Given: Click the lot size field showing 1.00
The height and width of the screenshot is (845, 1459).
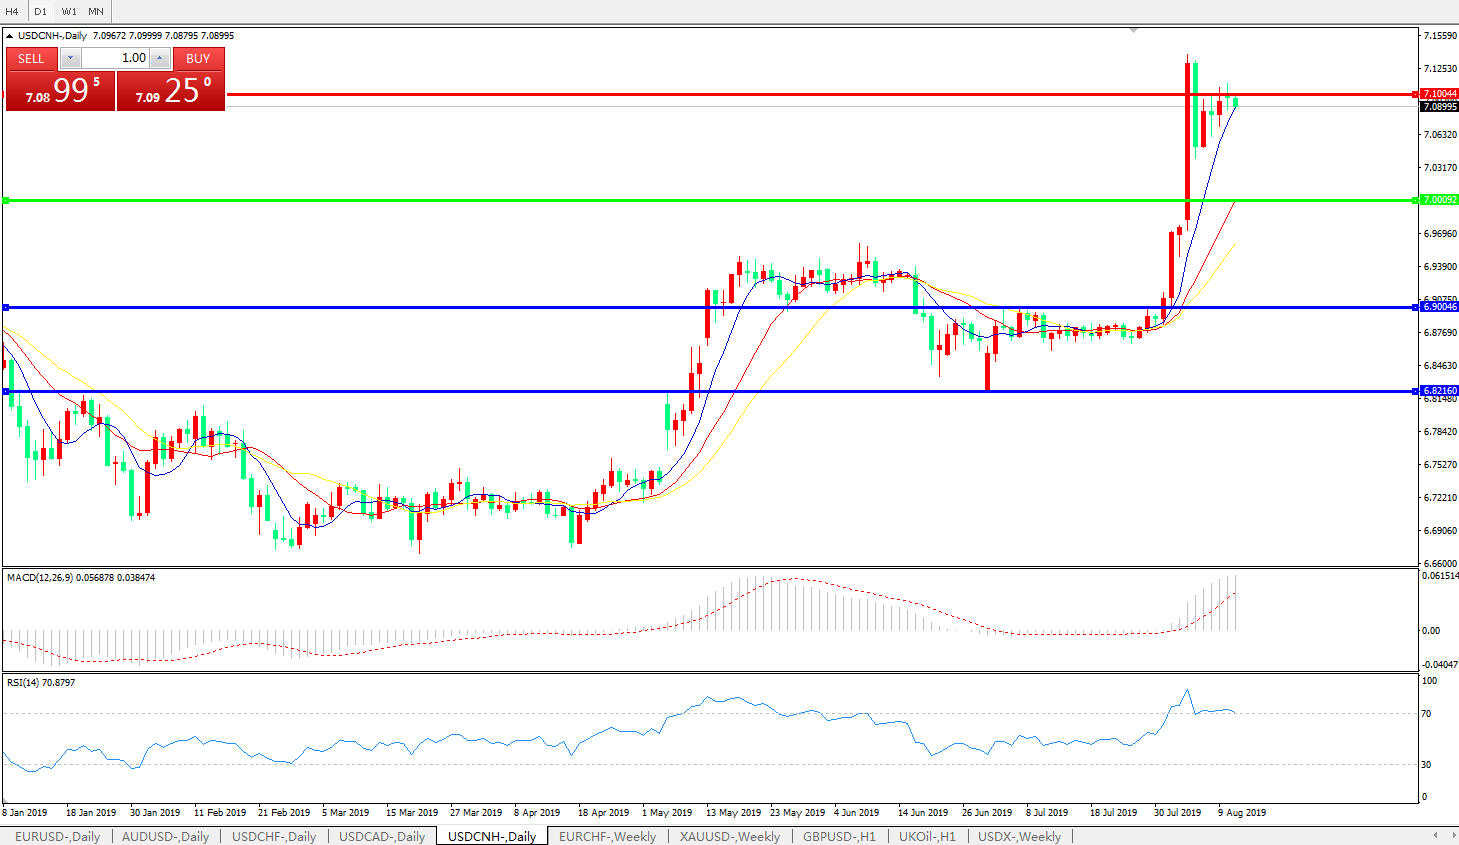Looking at the screenshot, I should [x=114, y=59].
